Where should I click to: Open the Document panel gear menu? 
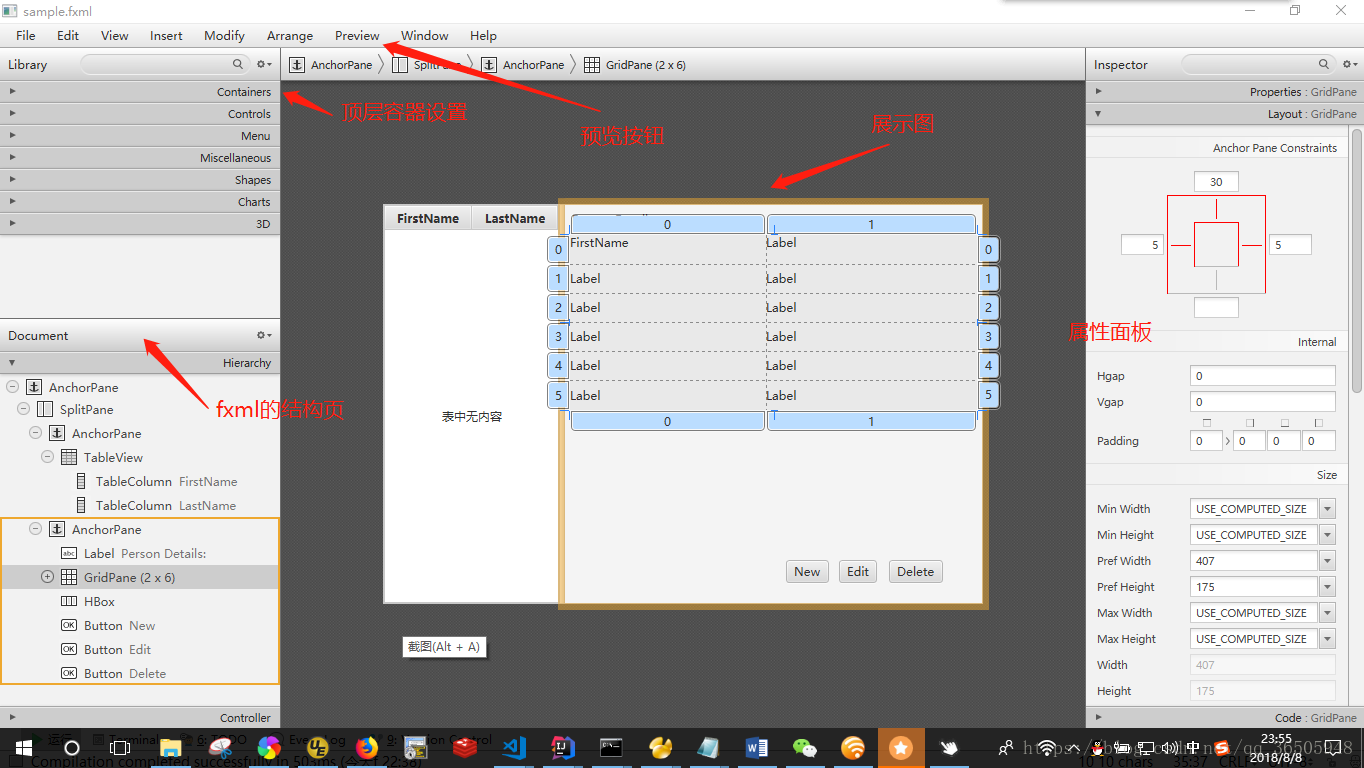[264, 336]
